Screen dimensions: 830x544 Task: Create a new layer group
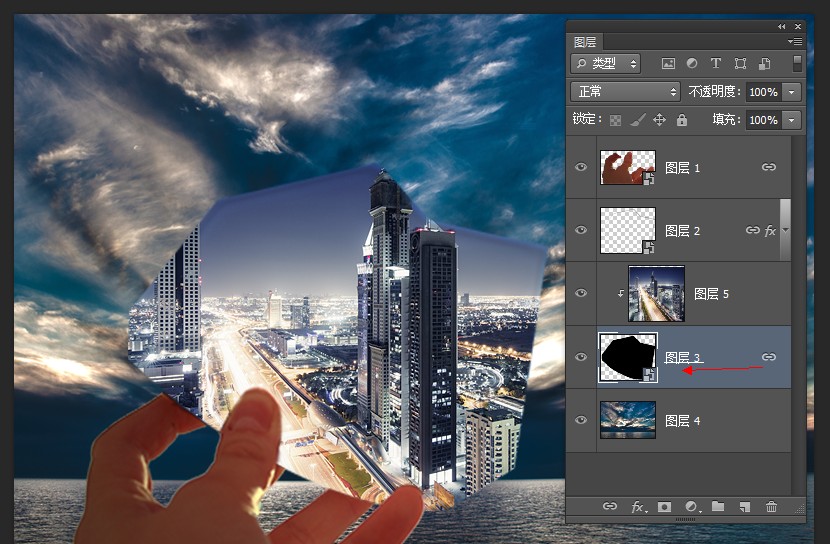click(x=718, y=506)
